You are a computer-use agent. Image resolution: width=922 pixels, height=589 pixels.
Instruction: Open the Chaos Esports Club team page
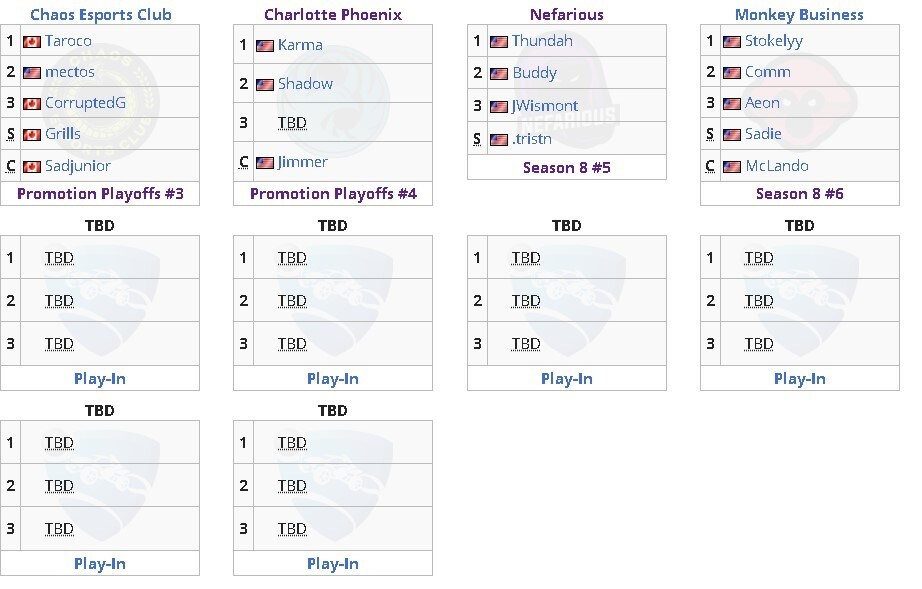pyautogui.click(x=101, y=15)
